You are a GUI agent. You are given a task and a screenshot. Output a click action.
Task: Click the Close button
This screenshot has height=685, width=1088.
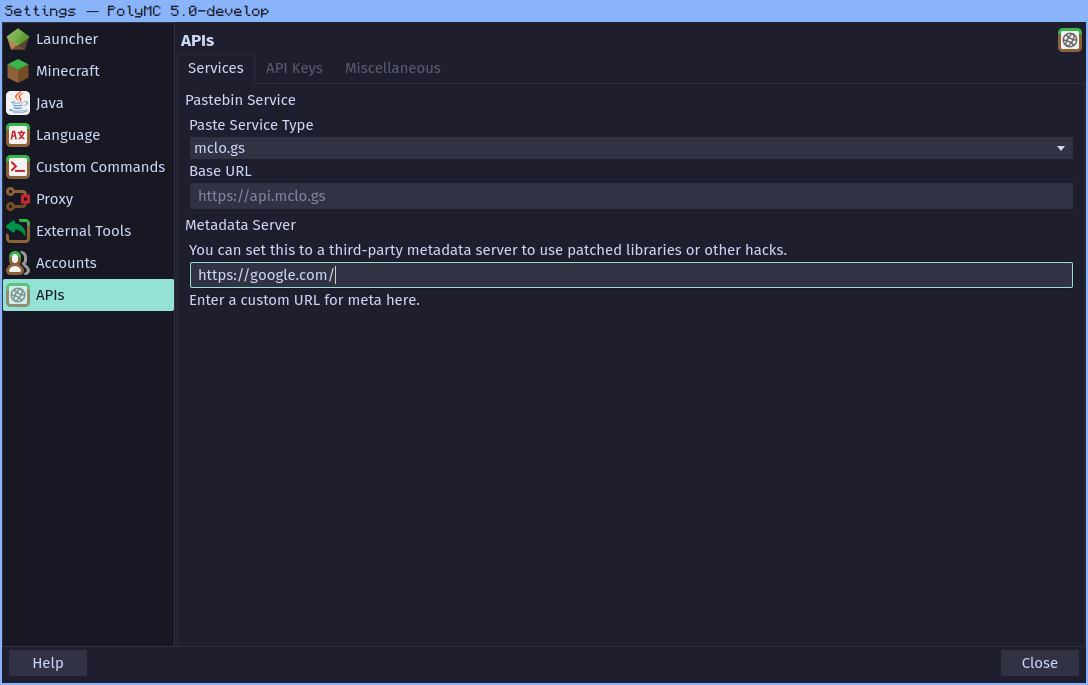click(x=1039, y=662)
